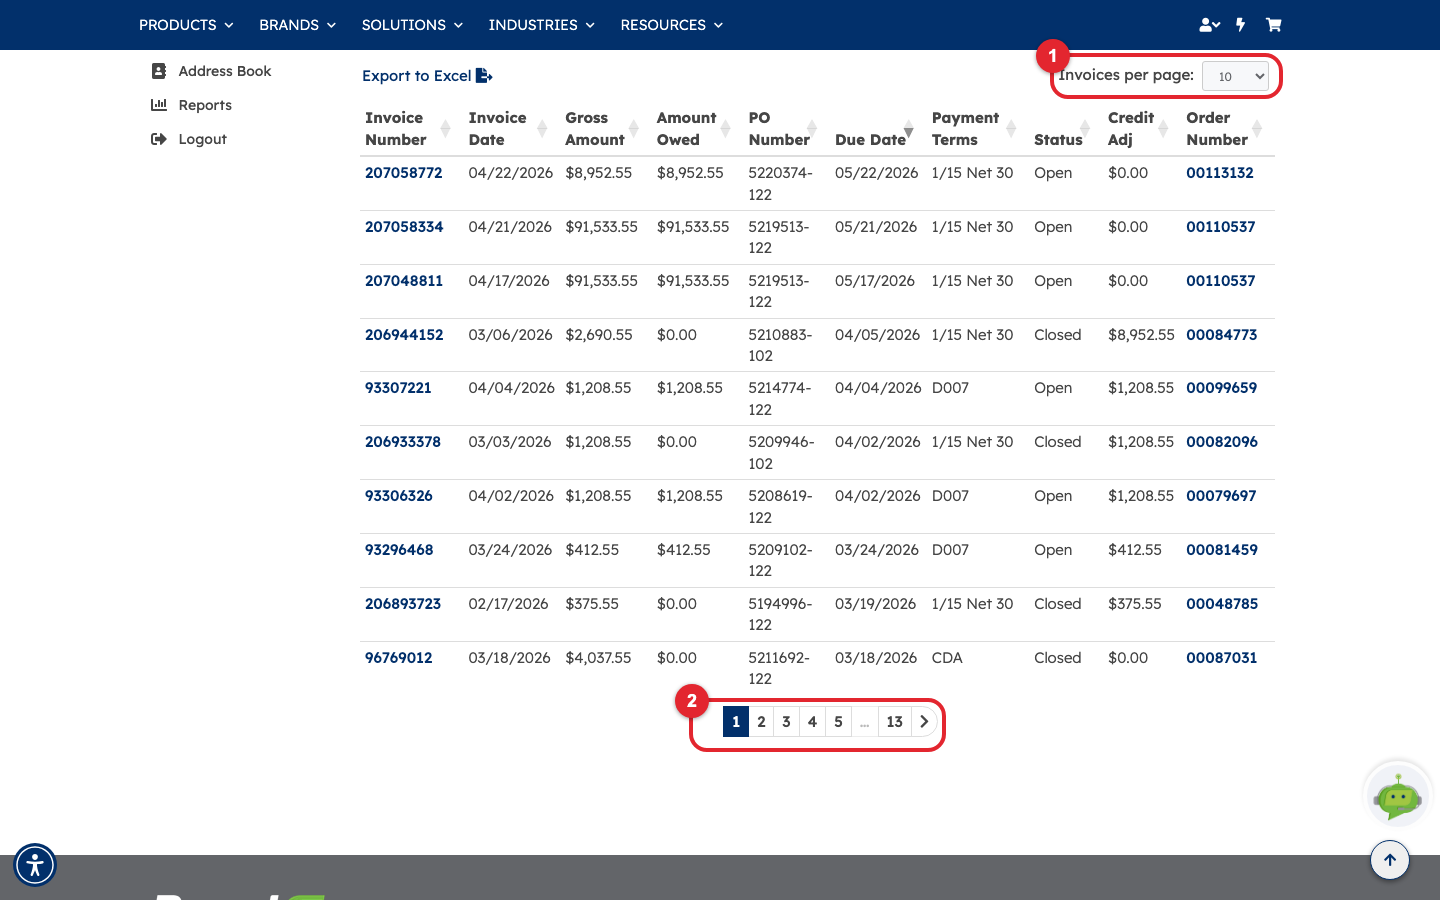
Task: Open invoice 96769012
Action: (399, 658)
